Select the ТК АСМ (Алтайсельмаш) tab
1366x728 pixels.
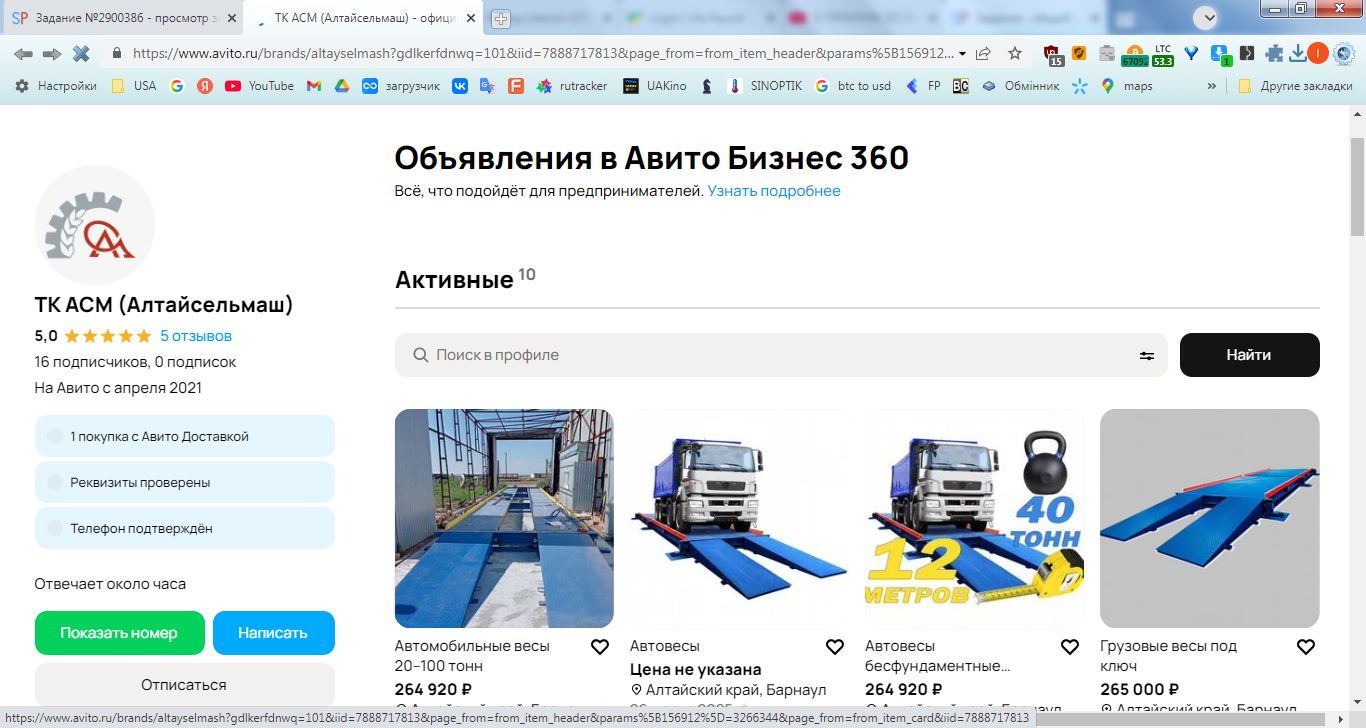pos(363,18)
